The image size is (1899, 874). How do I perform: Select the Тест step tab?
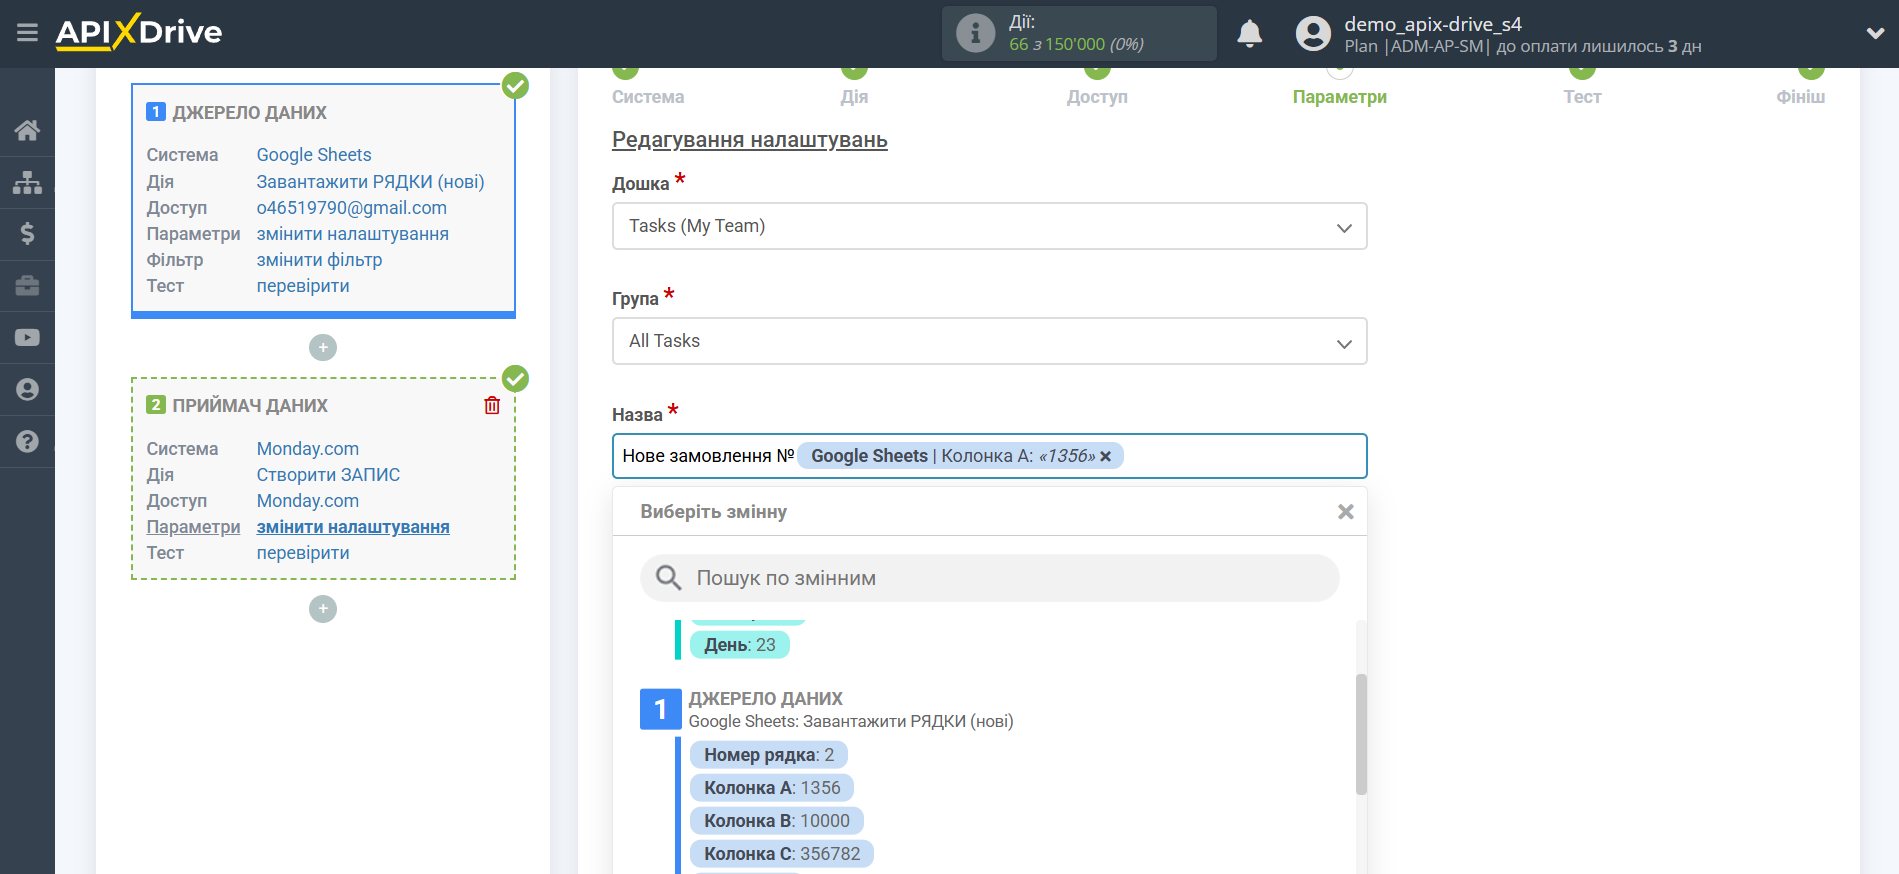coord(1582,97)
